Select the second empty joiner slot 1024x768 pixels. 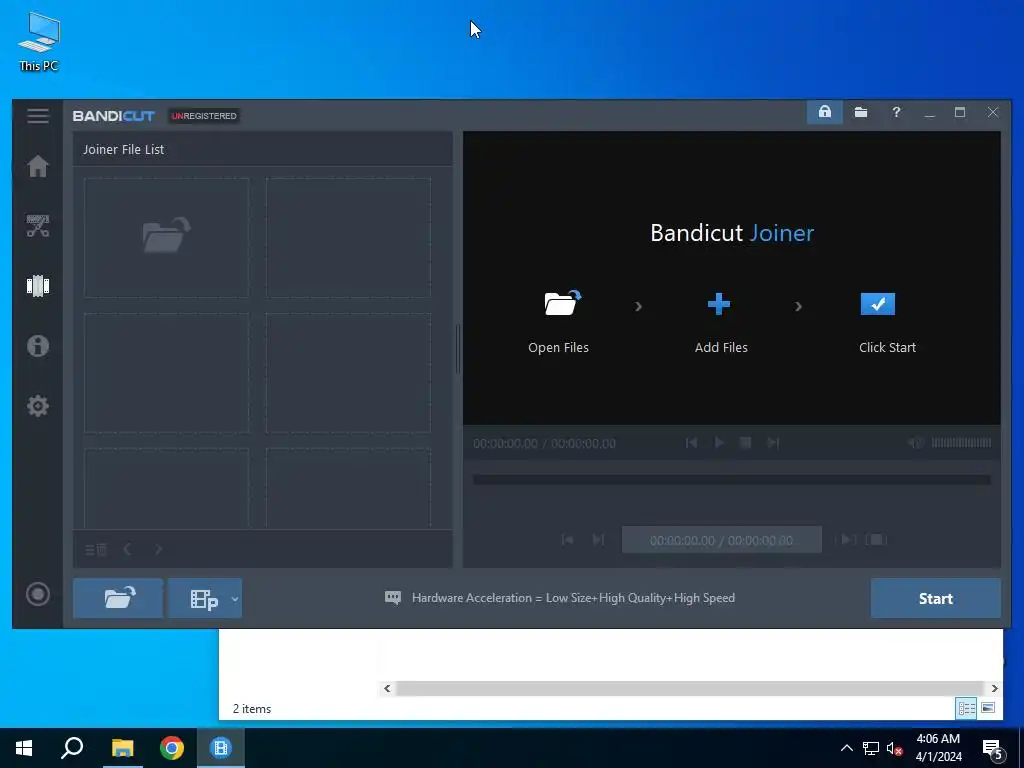coord(348,238)
